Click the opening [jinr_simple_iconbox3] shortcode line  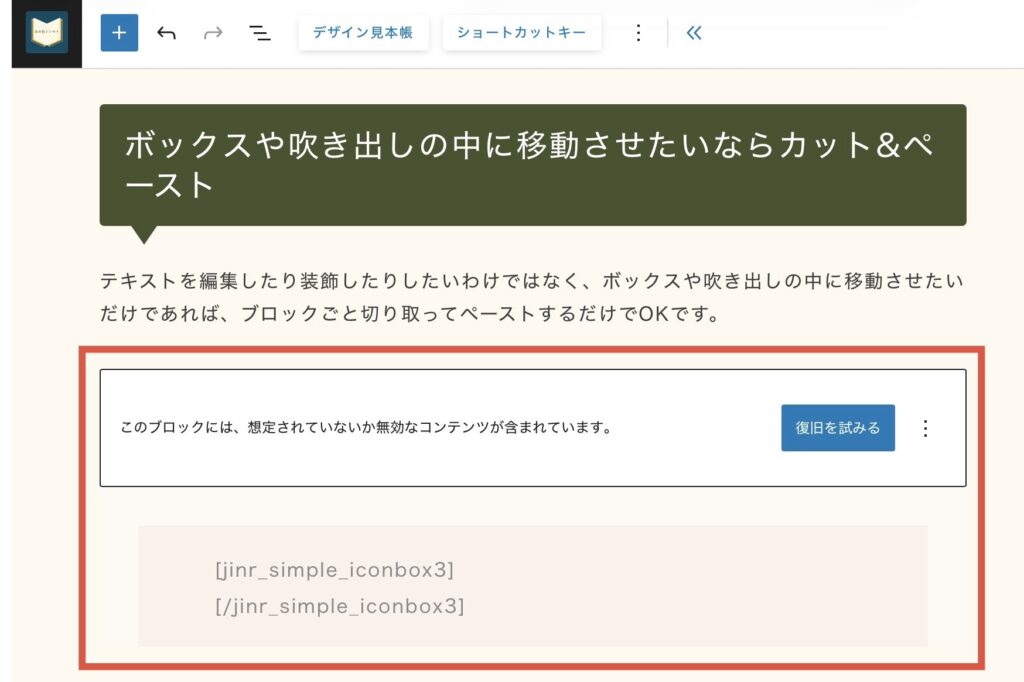pos(334,570)
